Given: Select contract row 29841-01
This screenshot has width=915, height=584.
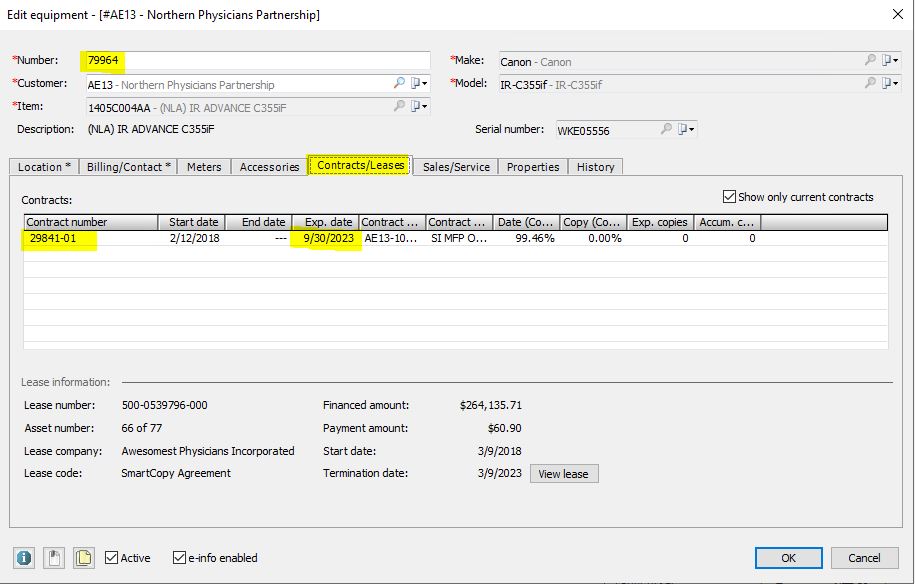Looking at the screenshot, I should 456,238.
